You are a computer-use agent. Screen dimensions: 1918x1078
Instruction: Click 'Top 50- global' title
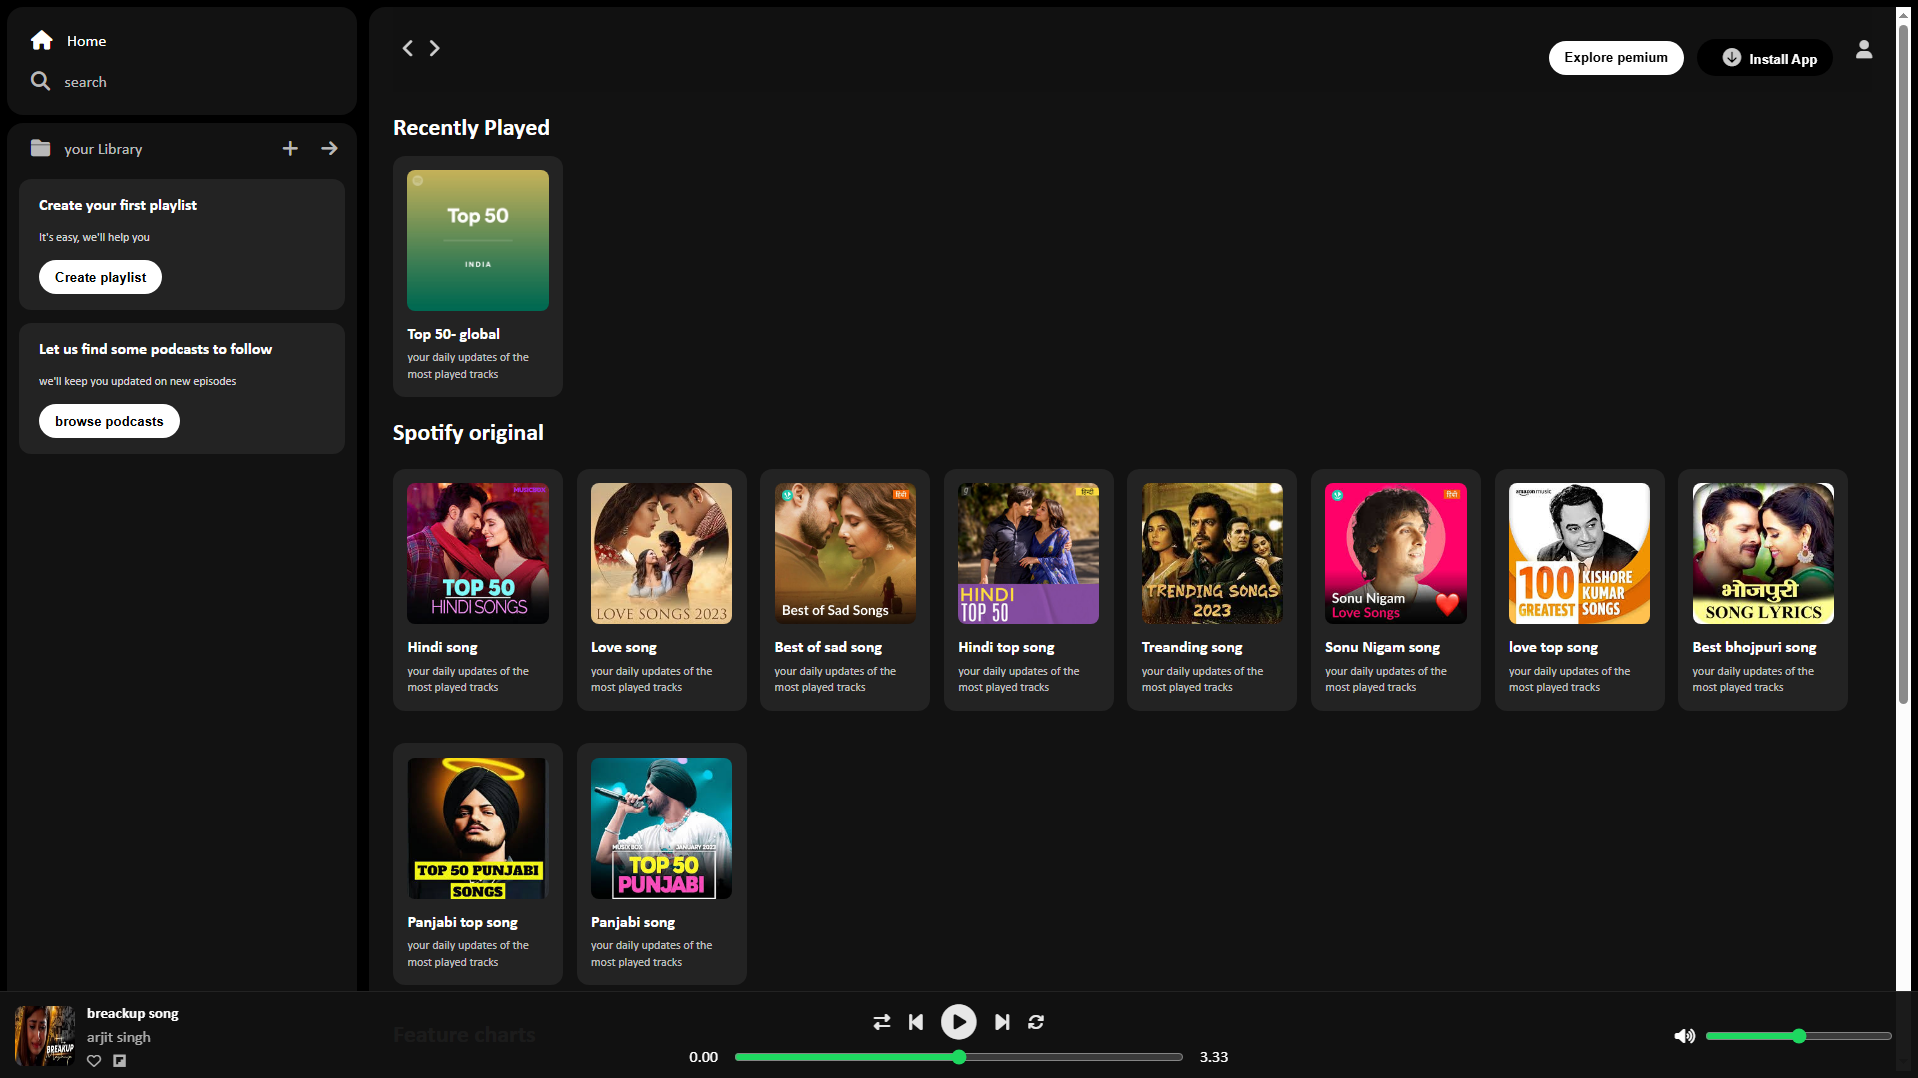point(453,334)
